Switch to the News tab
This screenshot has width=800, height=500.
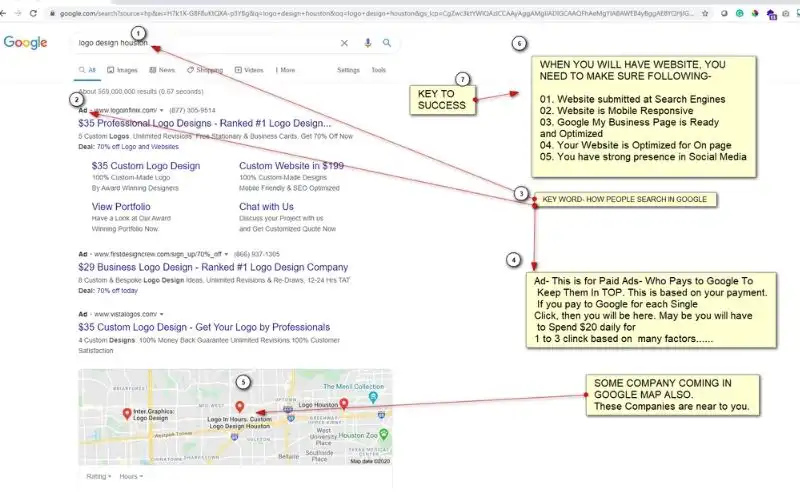(x=162, y=70)
